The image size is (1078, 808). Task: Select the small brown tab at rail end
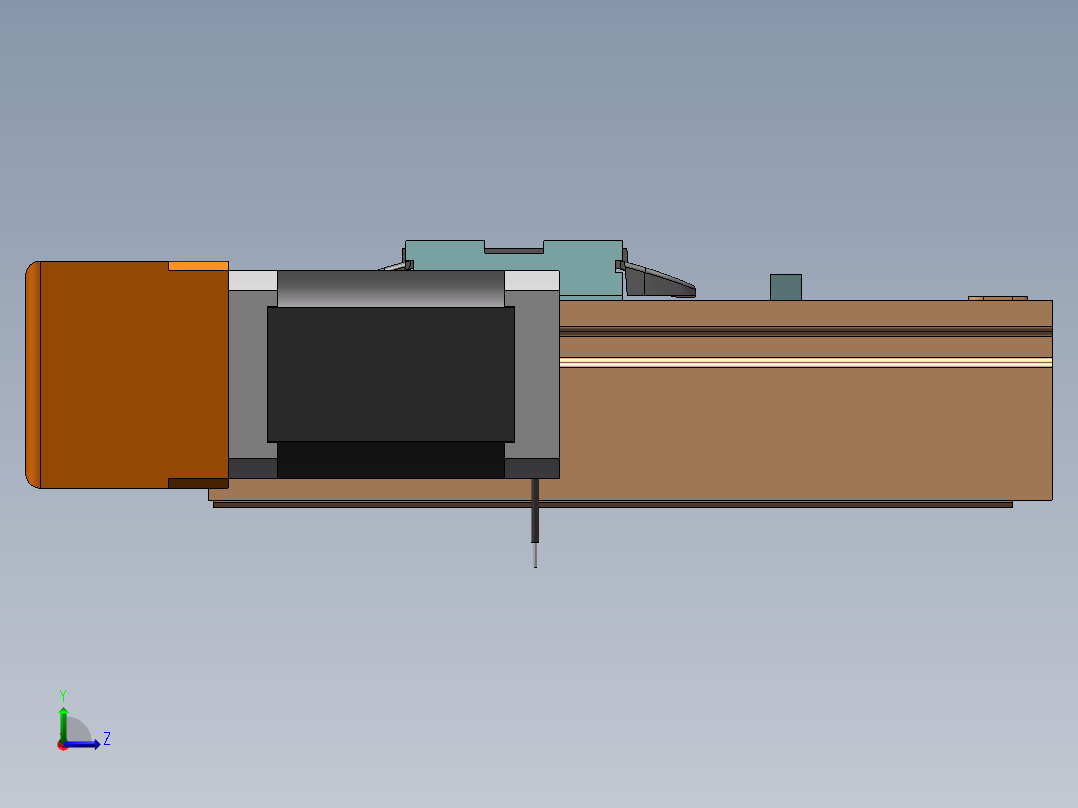(x=998, y=298)
